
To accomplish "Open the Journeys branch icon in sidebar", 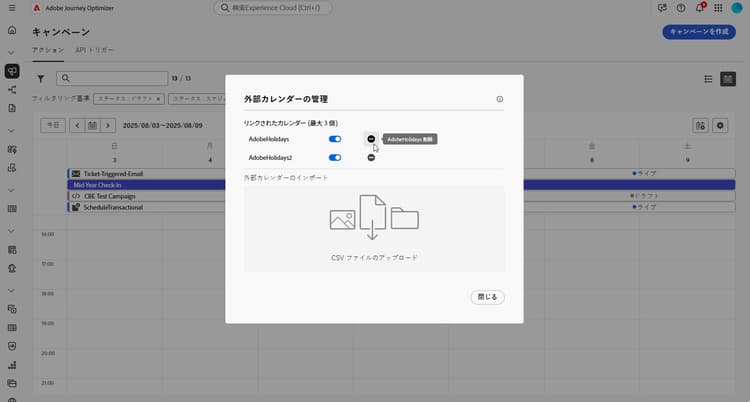I will click(x=12, y=89).
